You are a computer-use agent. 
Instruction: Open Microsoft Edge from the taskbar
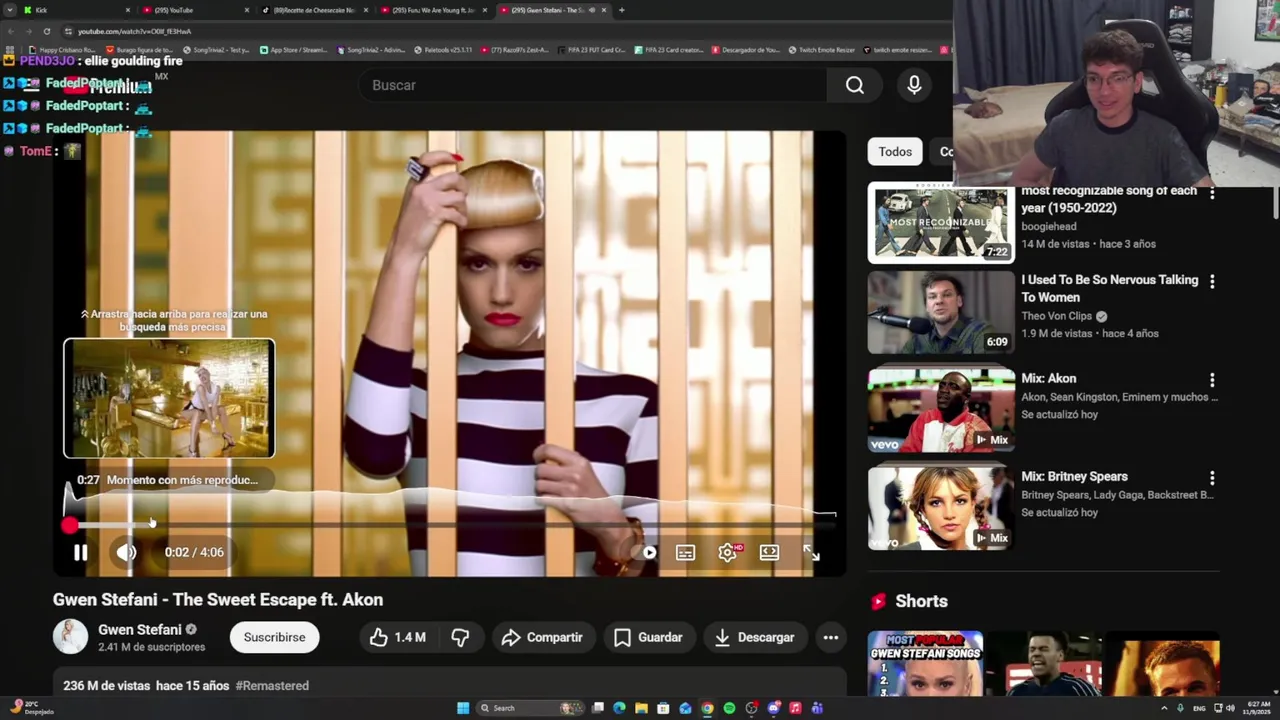tap(619, 708)
